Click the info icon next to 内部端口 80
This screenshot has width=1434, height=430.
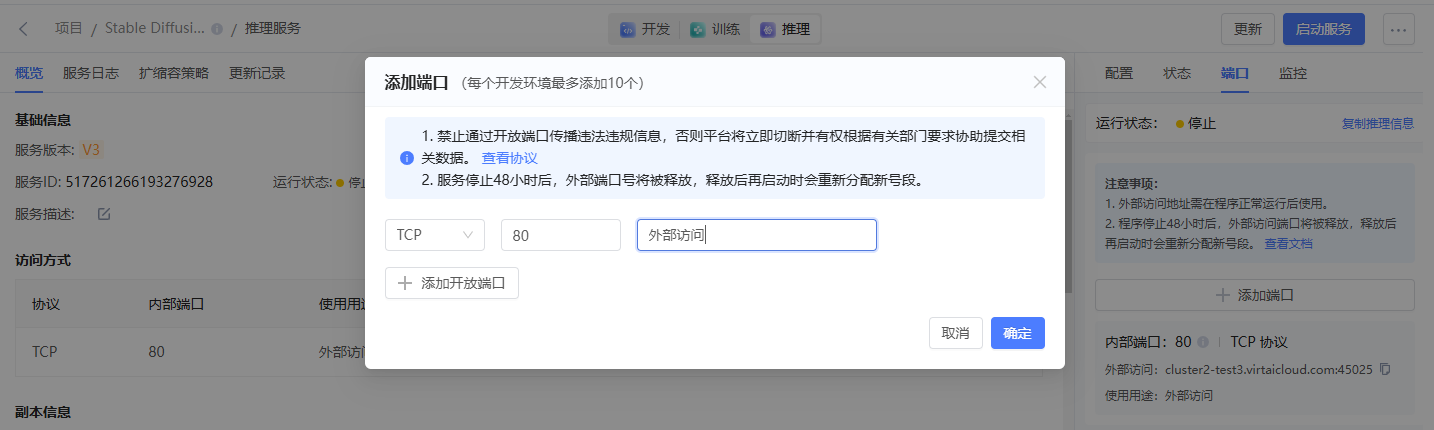(x=1203, y=342)
